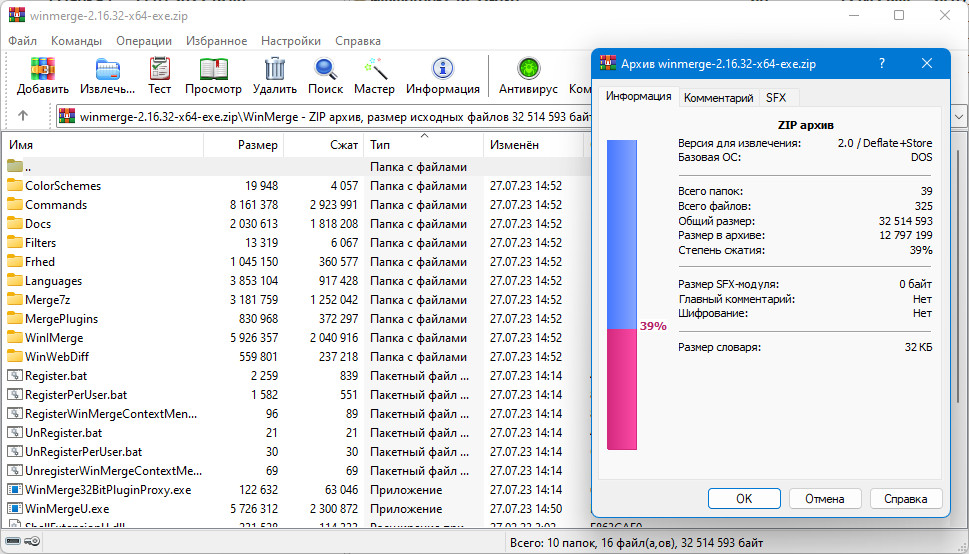
Task: Click the Register.bat file icon
Action: [15, 375]
